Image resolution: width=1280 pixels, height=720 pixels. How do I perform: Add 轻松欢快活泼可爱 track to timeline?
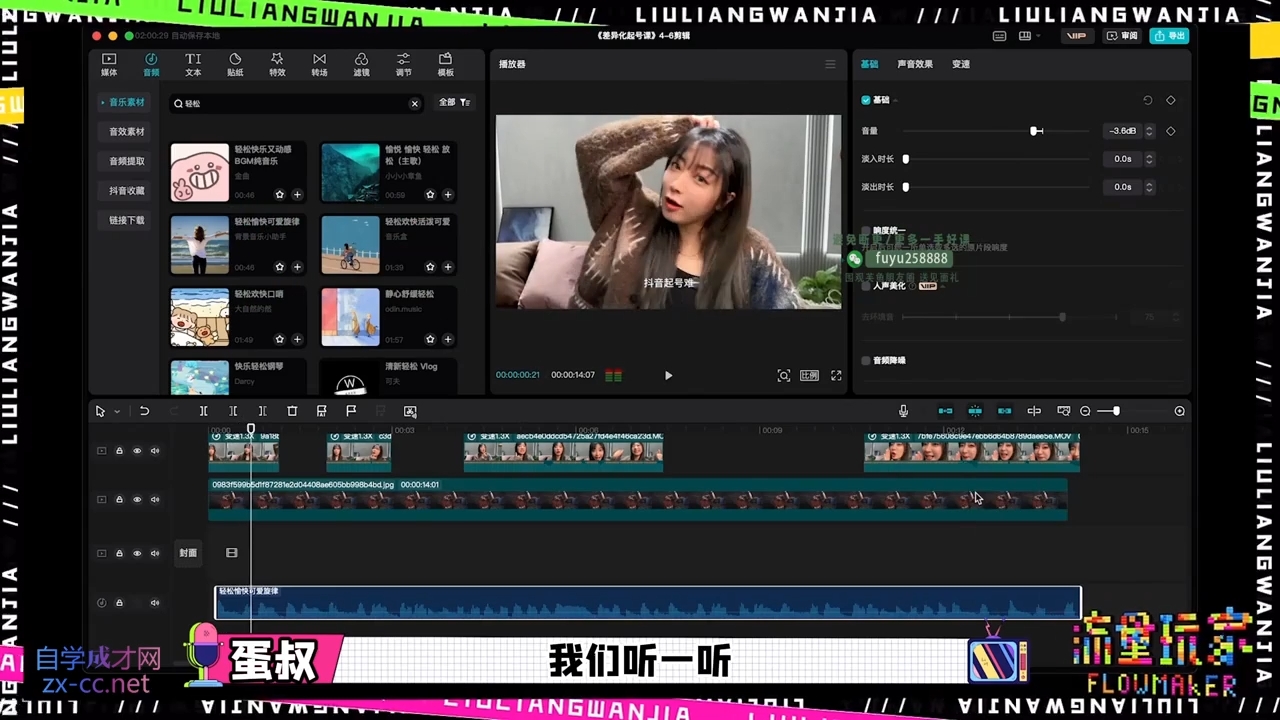(447, 267)
